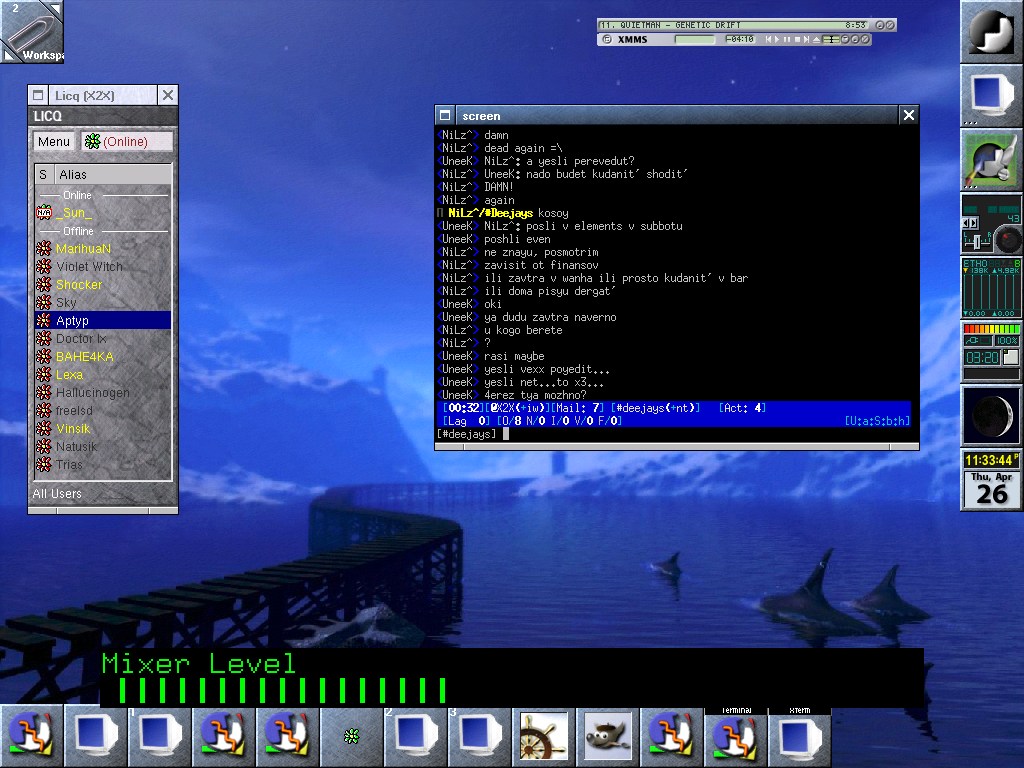Screen dimensions: 1024x768
Task: Select contact Sky in offline list
Action: point(103,302)
